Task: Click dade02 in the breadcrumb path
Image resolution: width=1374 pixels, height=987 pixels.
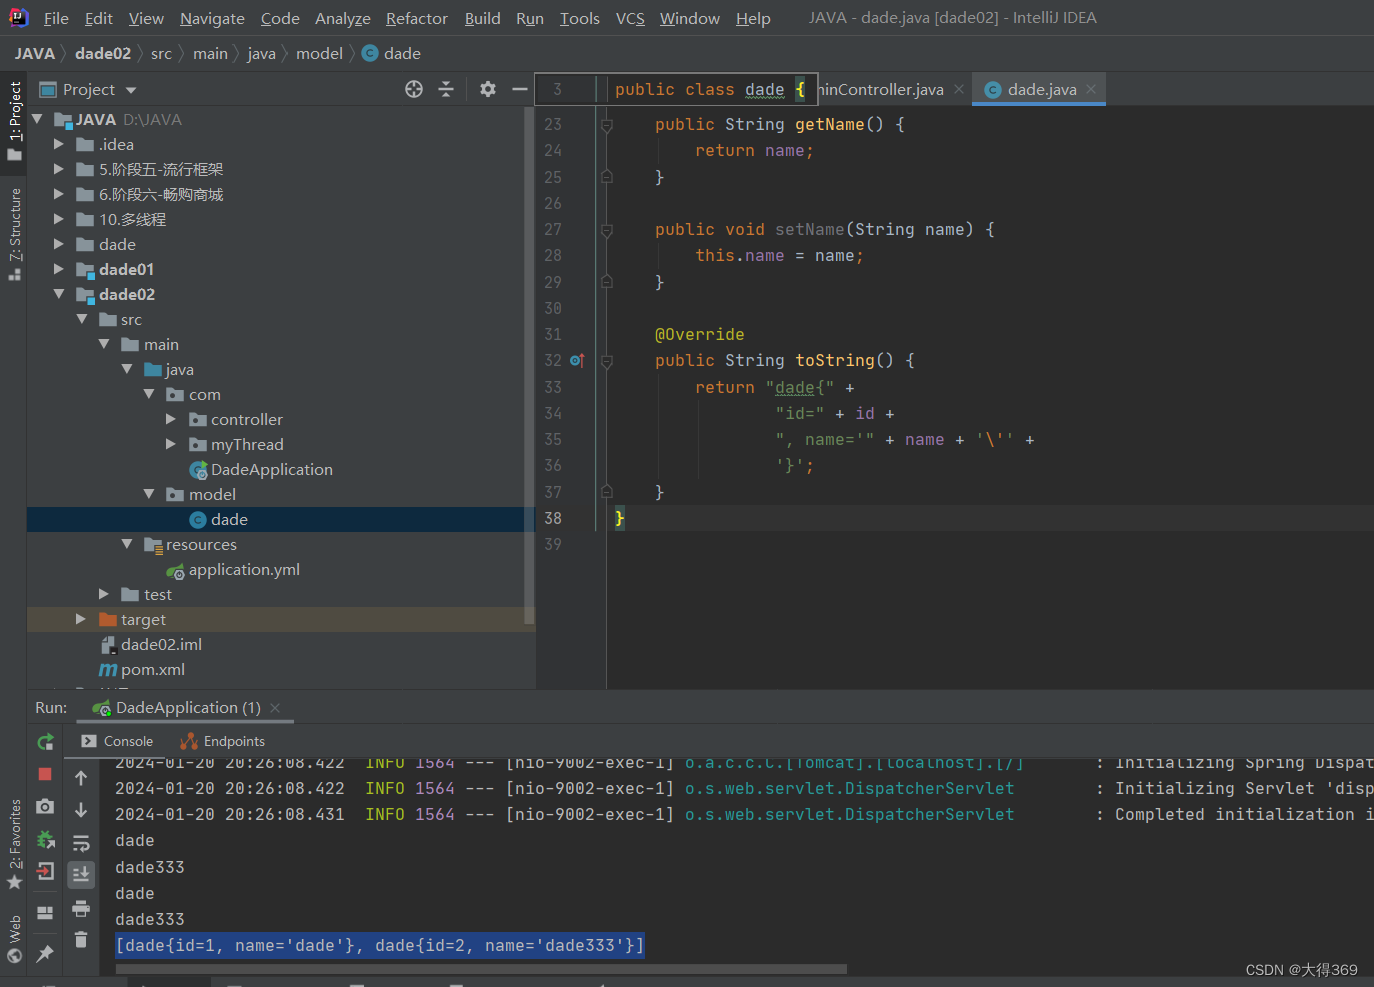Action: pyautogui.click(x=103, y=53)
